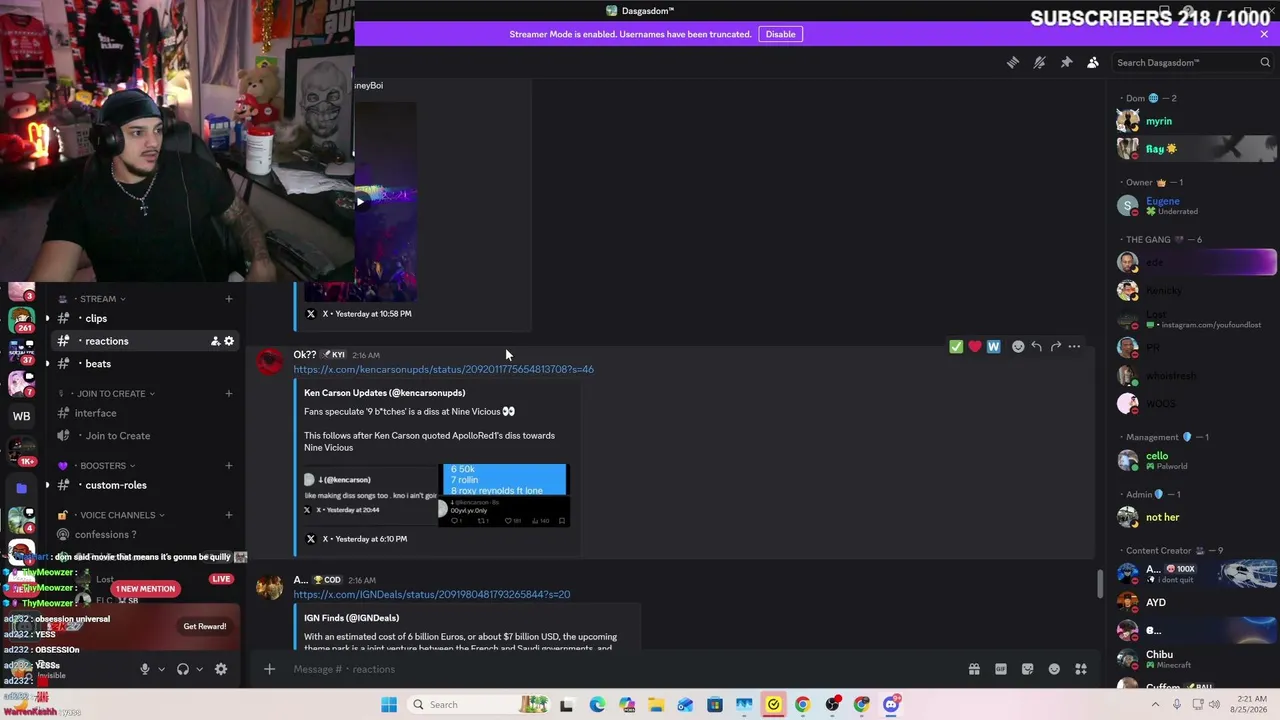The image size is (1280, 720).
Task: Open attachment plus button in message bar
Action: click(x=269, y=669)
